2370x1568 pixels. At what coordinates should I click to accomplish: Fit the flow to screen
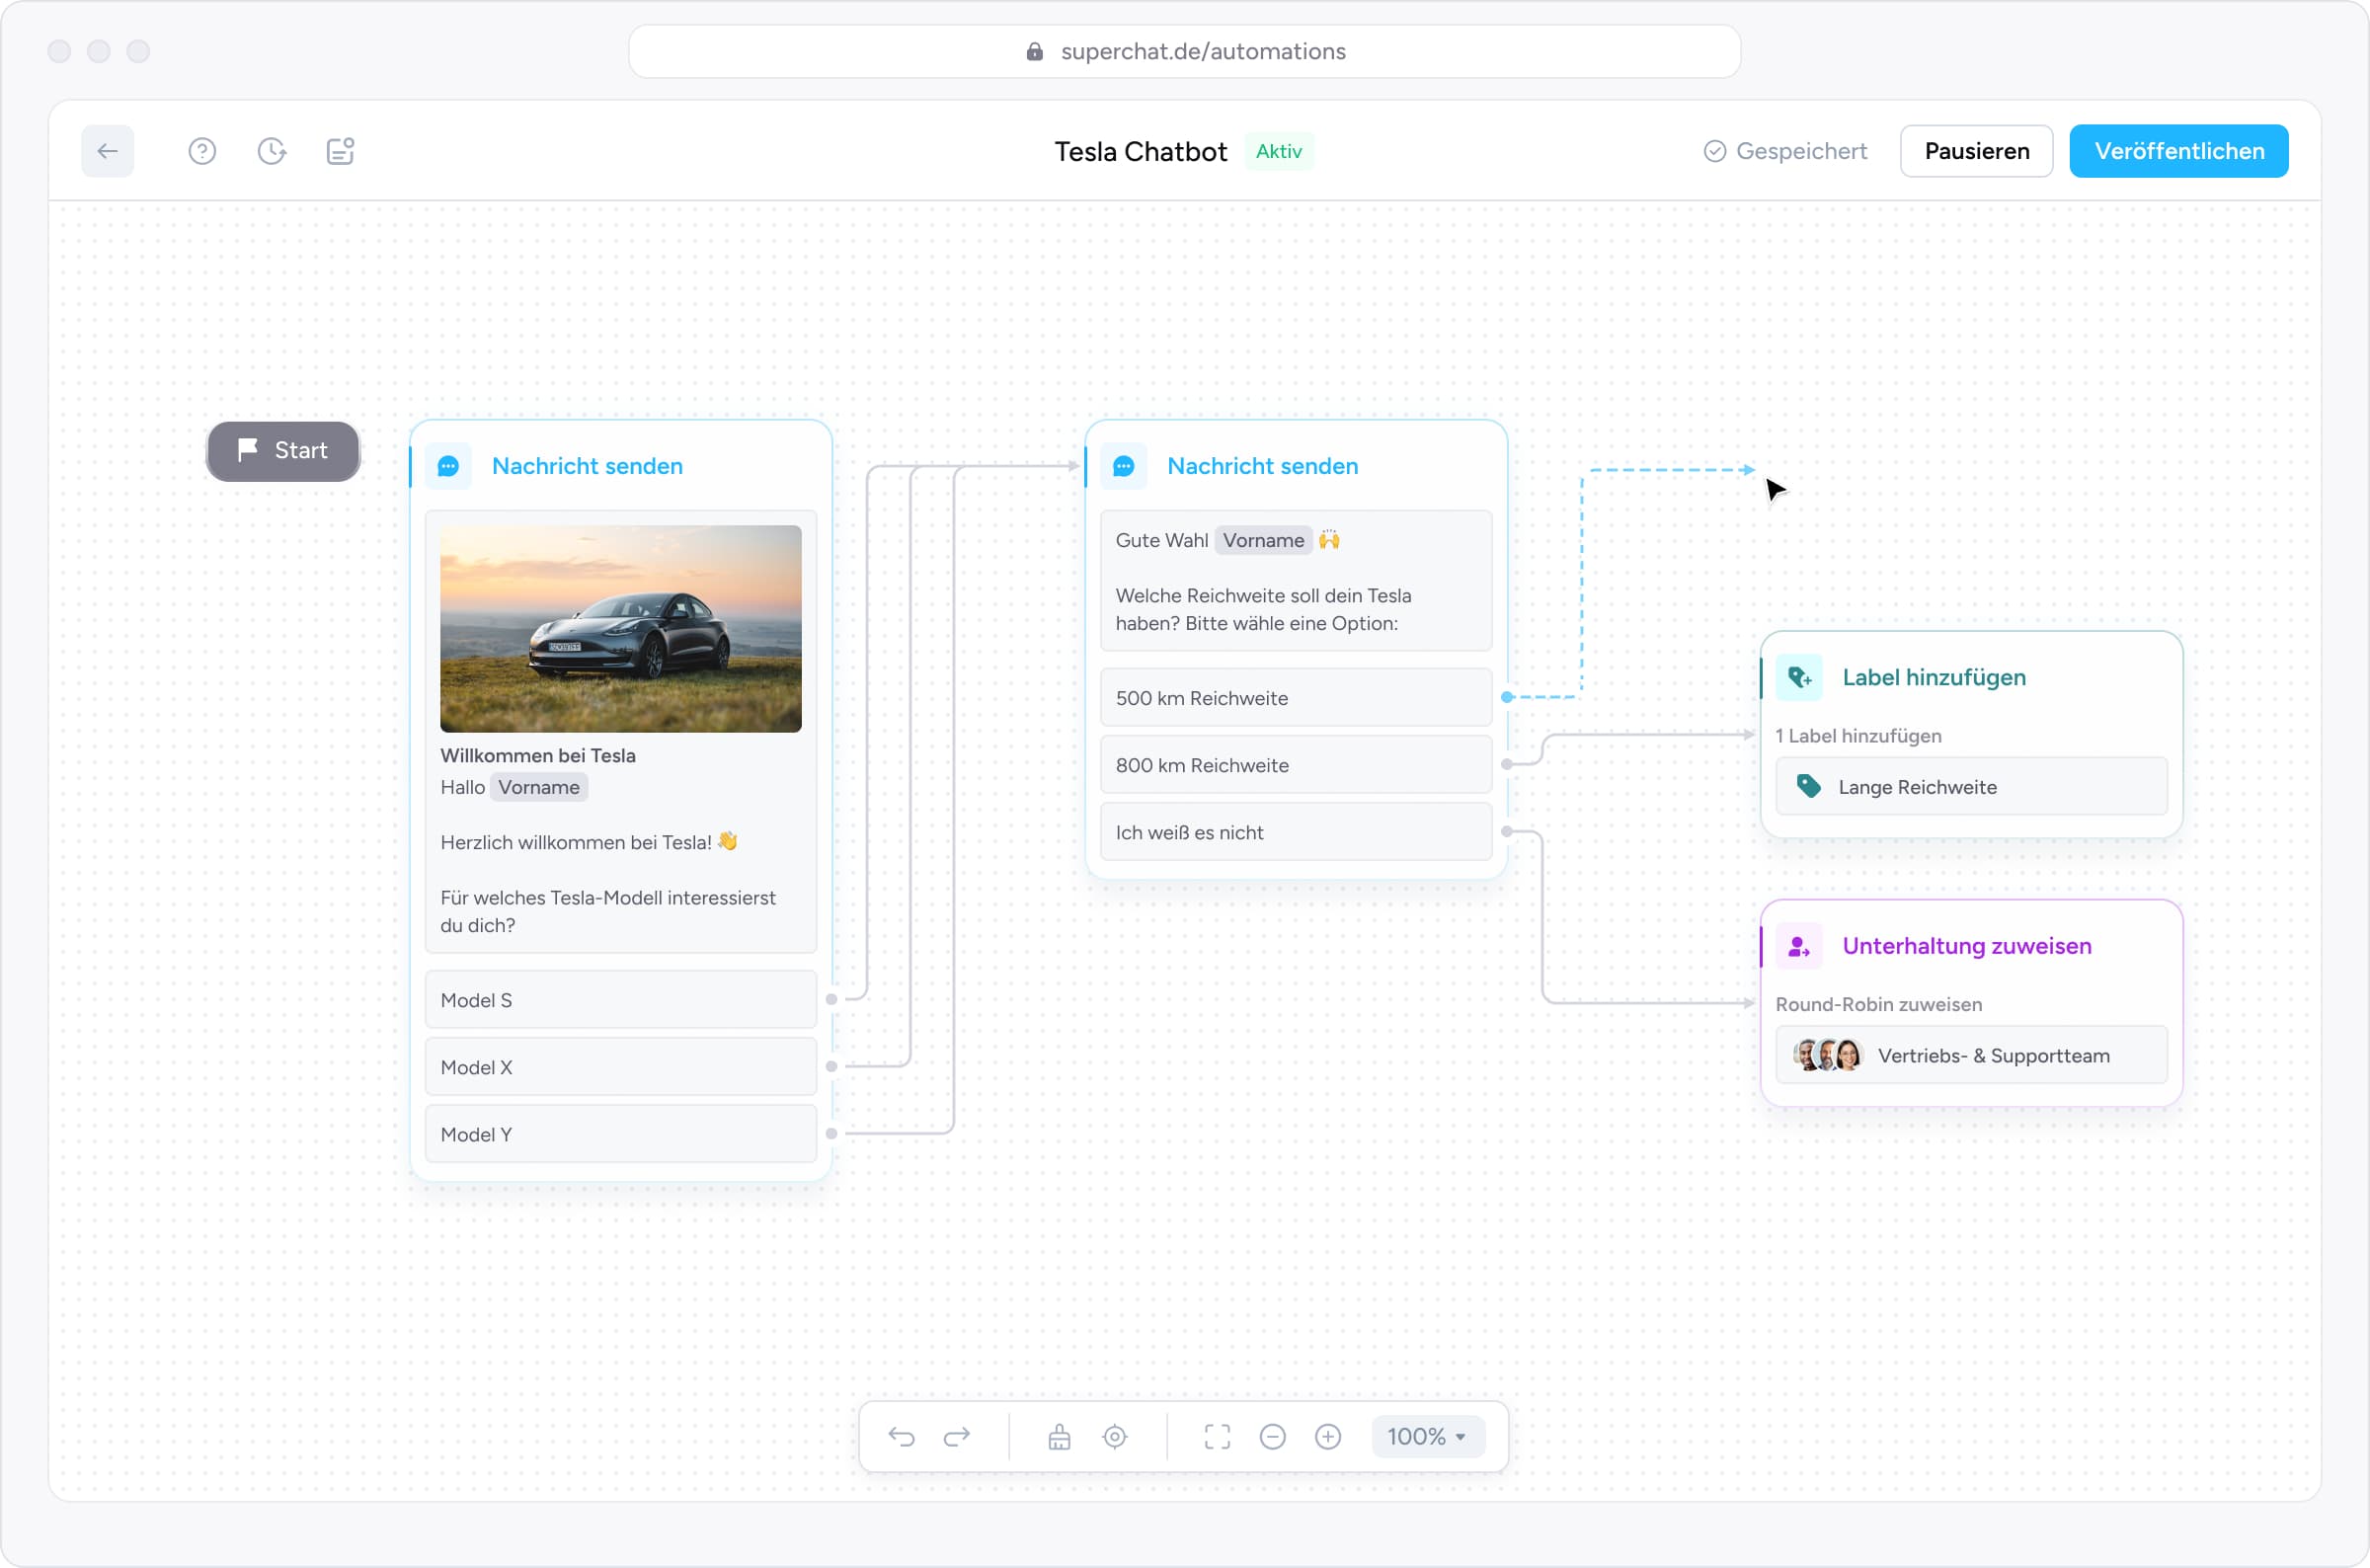(x=1216, y=1437)
